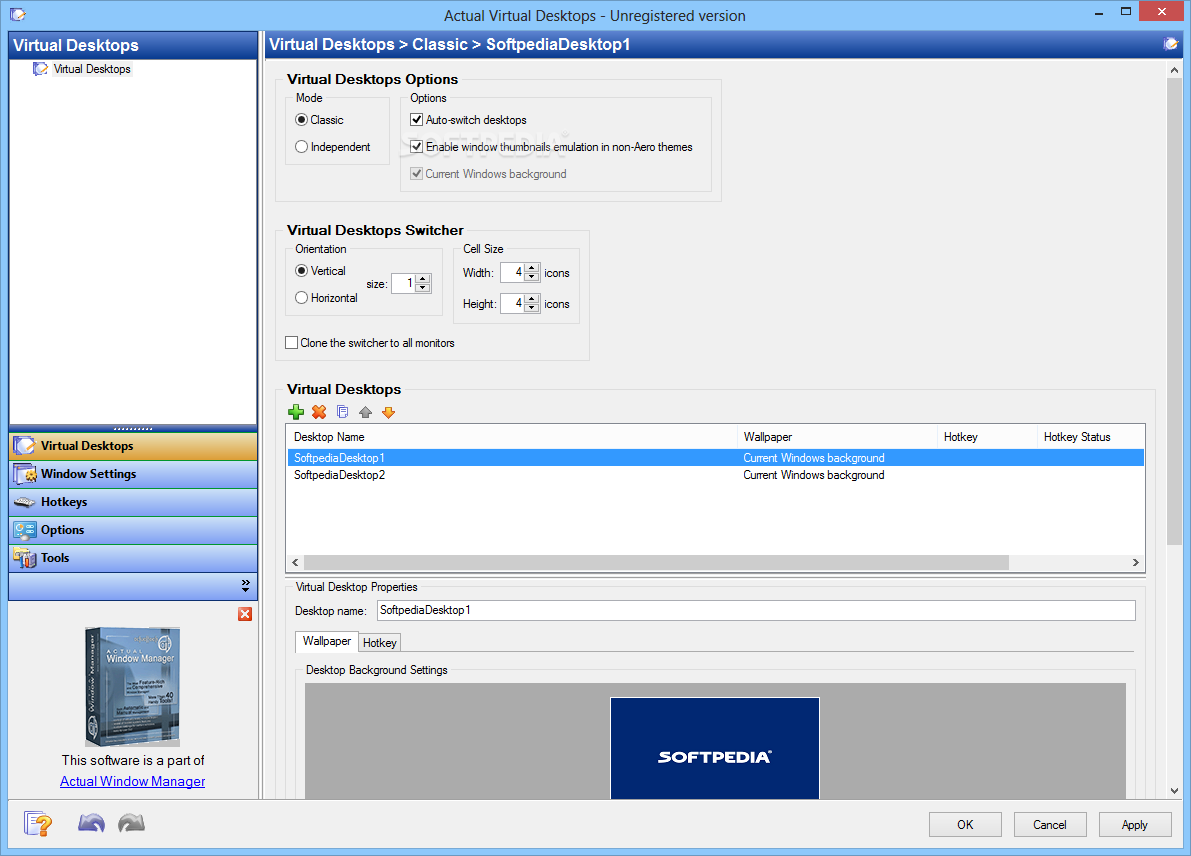Image resolution: width=1191 pixels, height=856 pixels.
Task: Decrease Cell Size Height value
Action: 532,308
